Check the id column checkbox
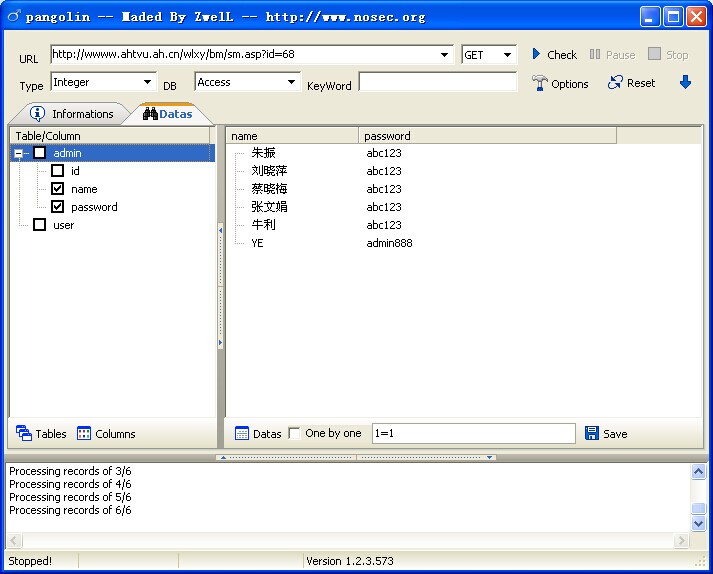 tap(57, 171)
